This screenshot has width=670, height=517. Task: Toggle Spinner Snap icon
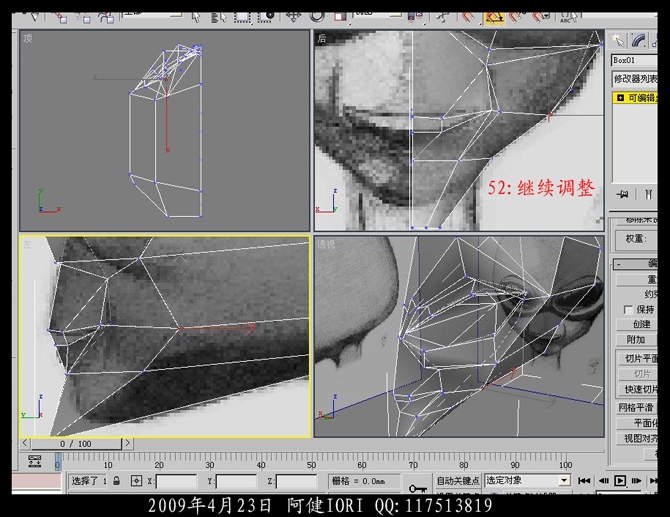[541, 17]
